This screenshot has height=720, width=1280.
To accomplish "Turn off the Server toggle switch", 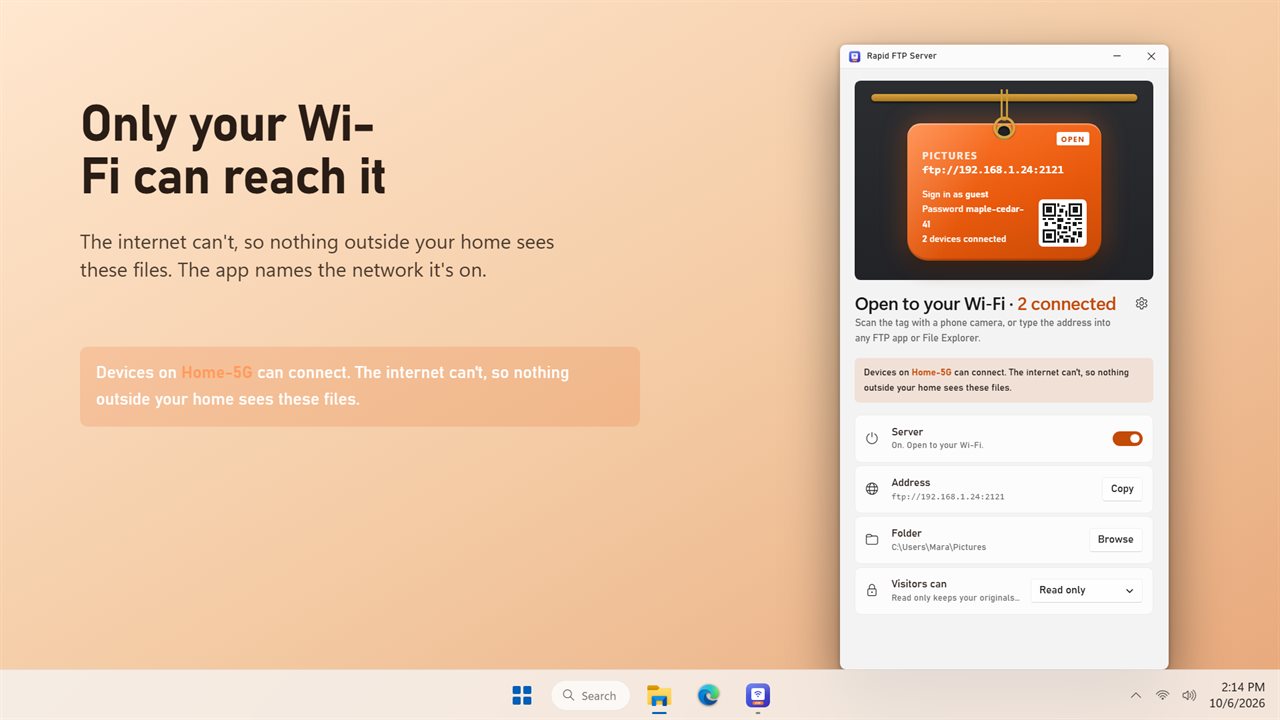I will point(1127,438).
